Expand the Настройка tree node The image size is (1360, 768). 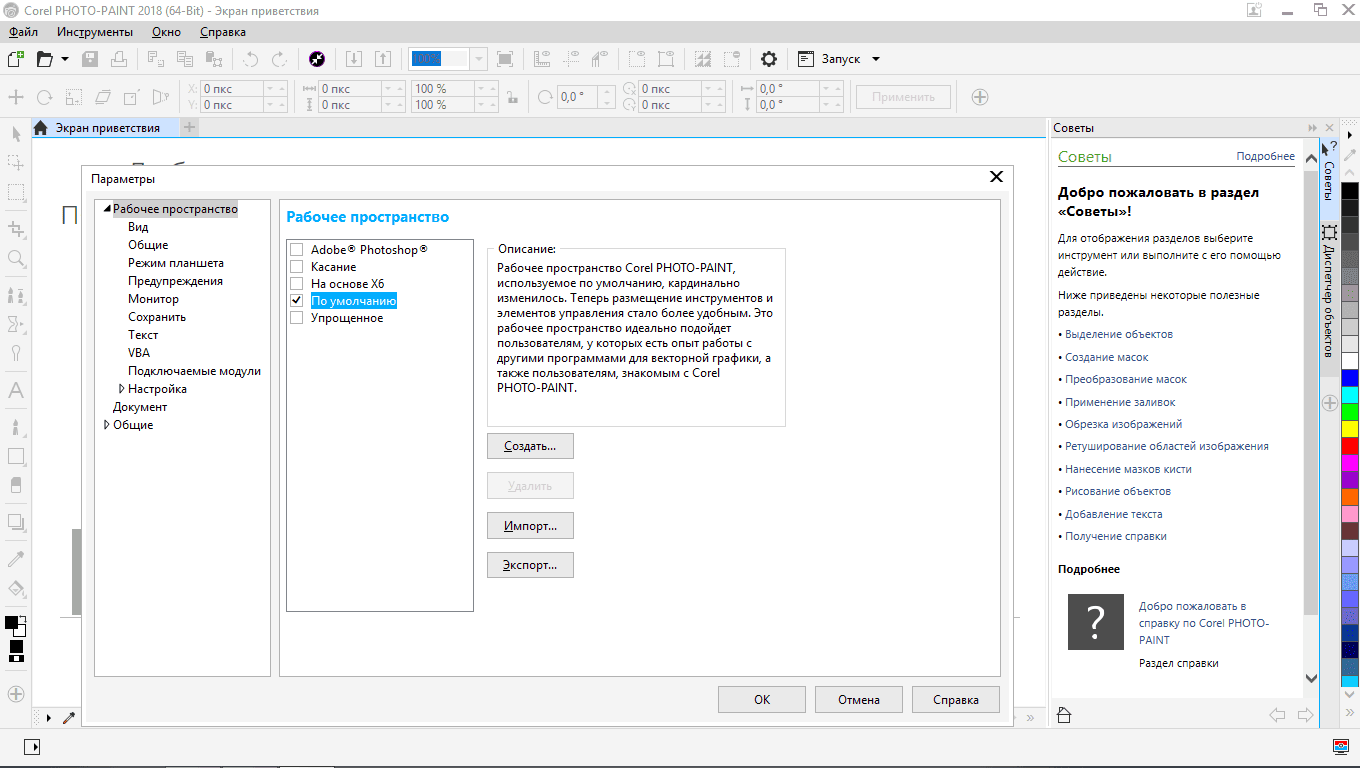click(121, 389)
